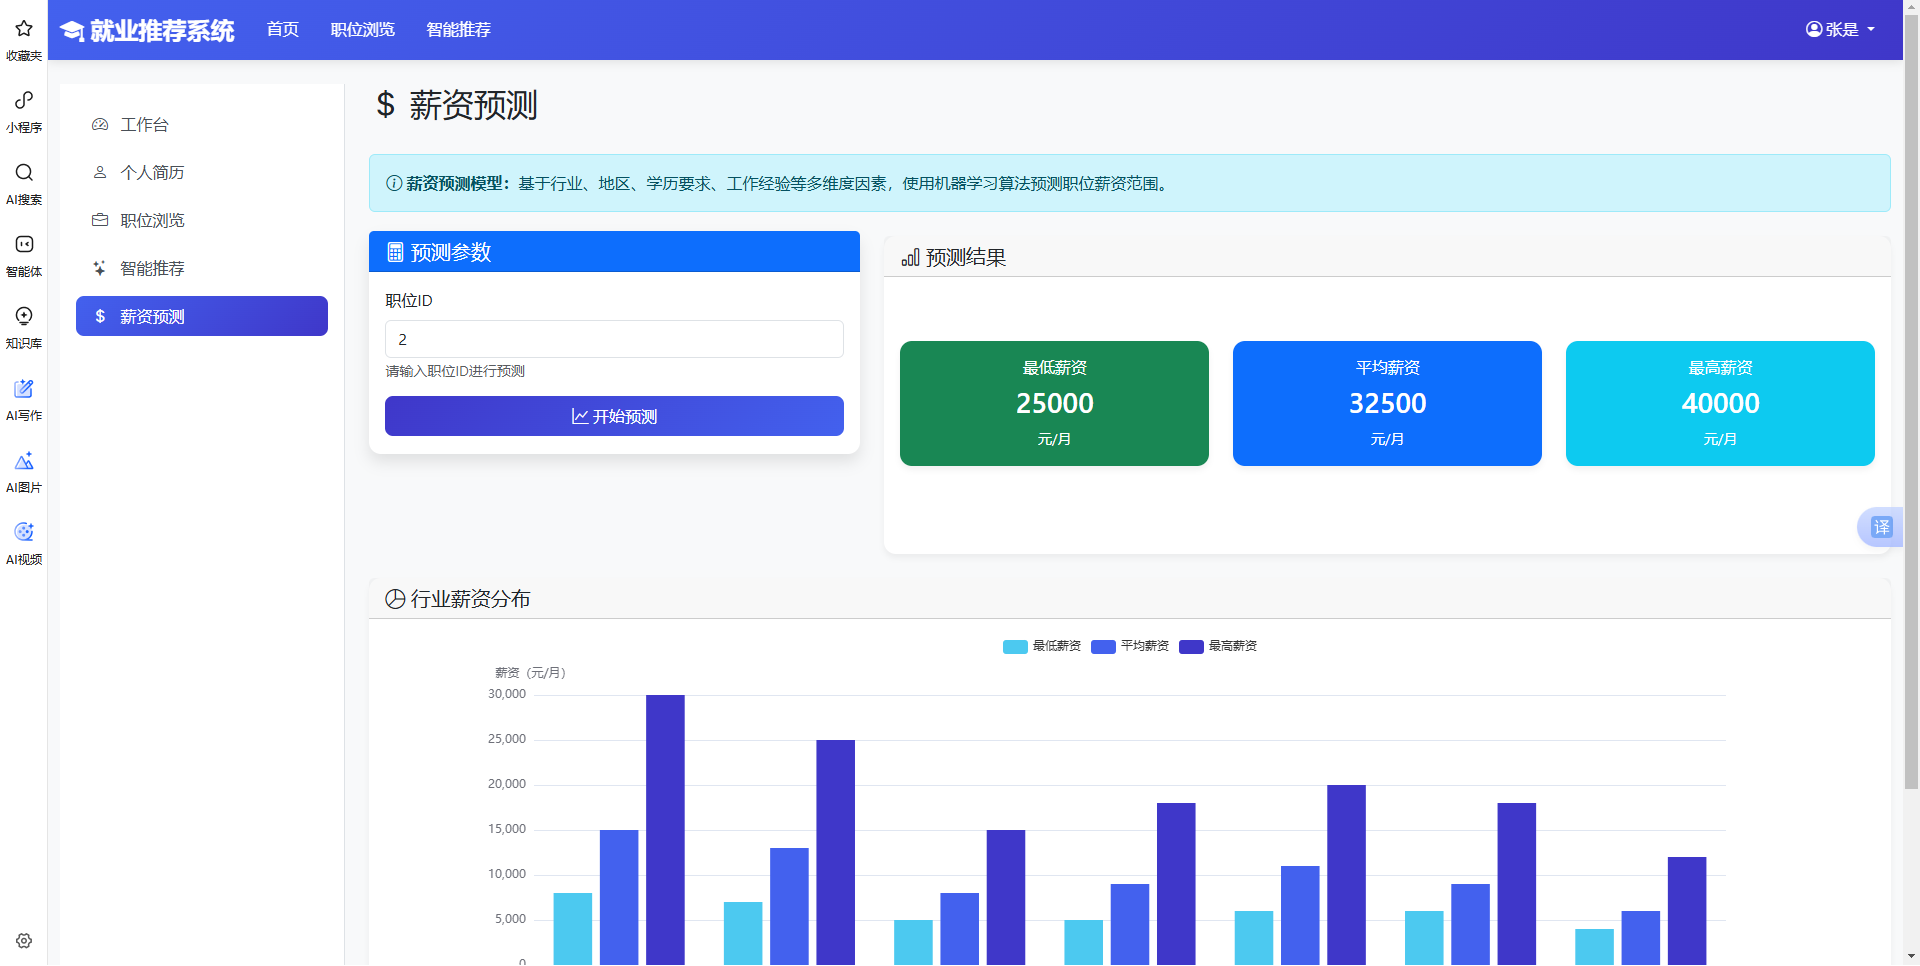Click the 工作台 dashboard icon
1920x966 pixels.
pyautogui.click(x=99, y=124)
